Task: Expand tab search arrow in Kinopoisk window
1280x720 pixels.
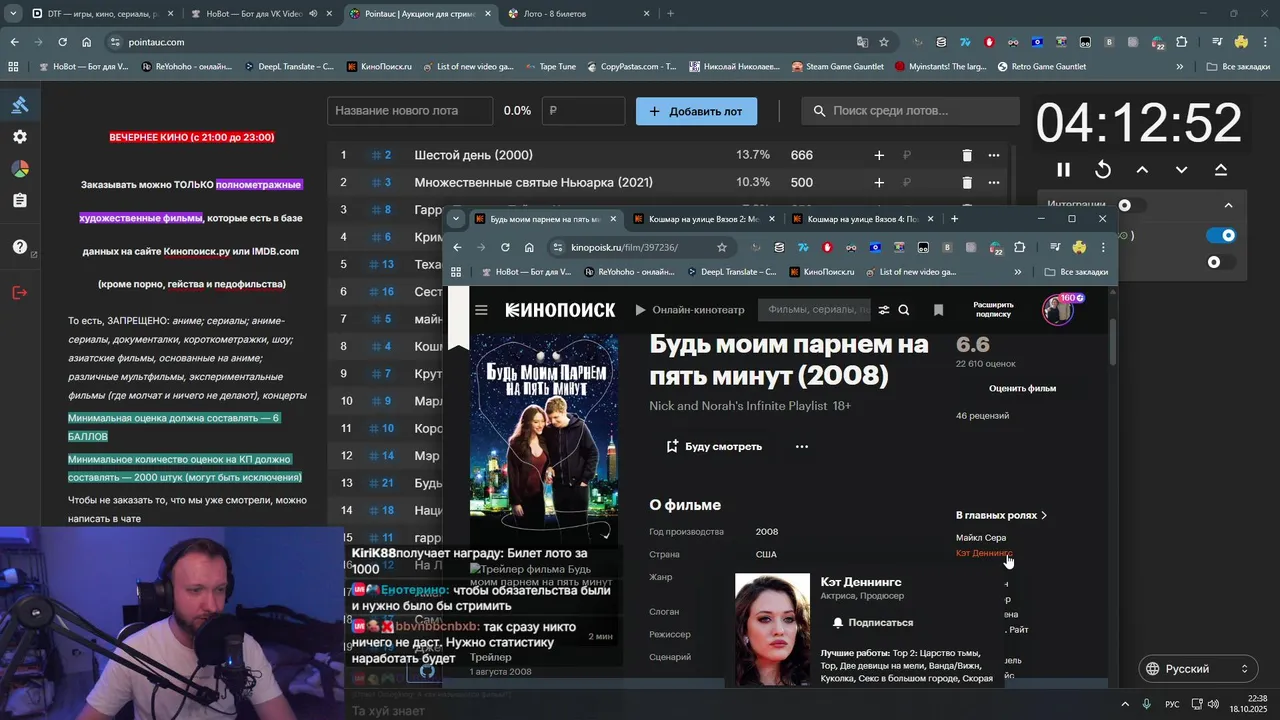Action: [456, 218]
